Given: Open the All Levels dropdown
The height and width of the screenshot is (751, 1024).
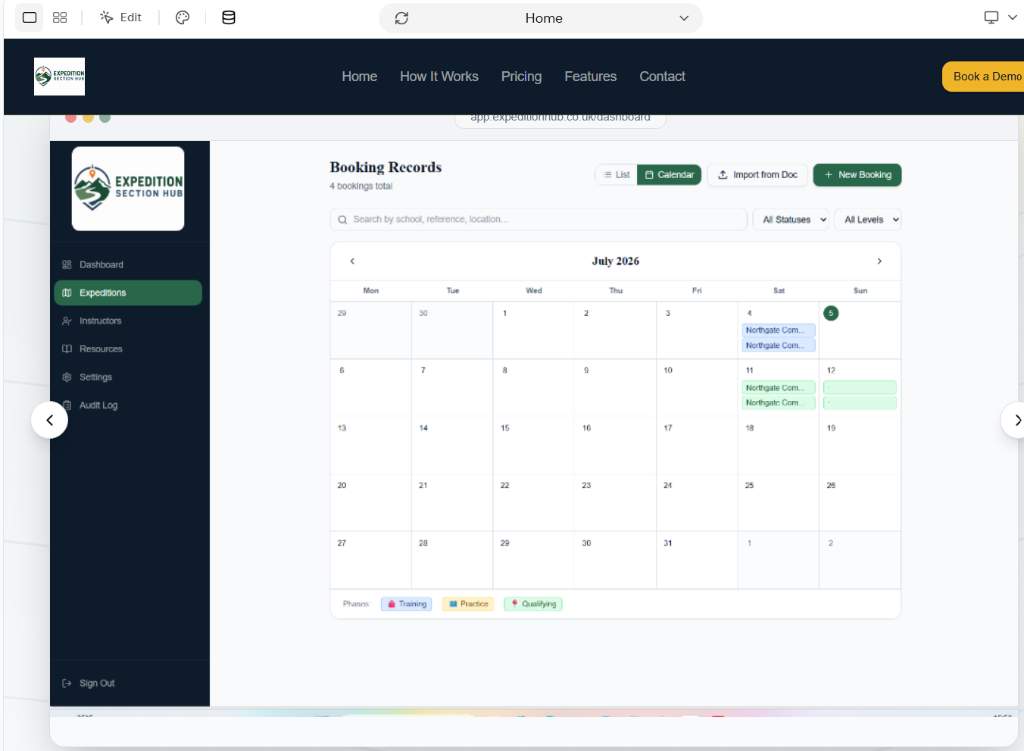Looking at the screenshot, I should coord(868,219).
